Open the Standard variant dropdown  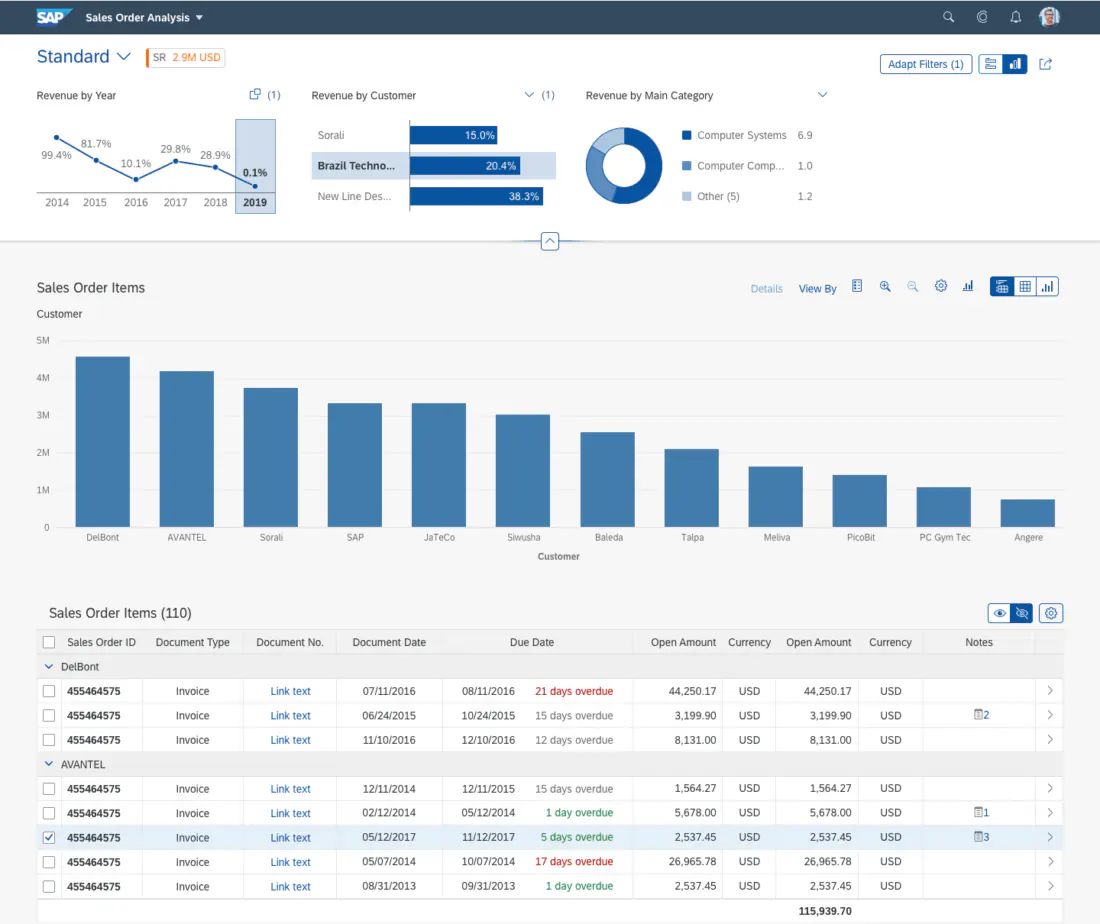point(124,56)
